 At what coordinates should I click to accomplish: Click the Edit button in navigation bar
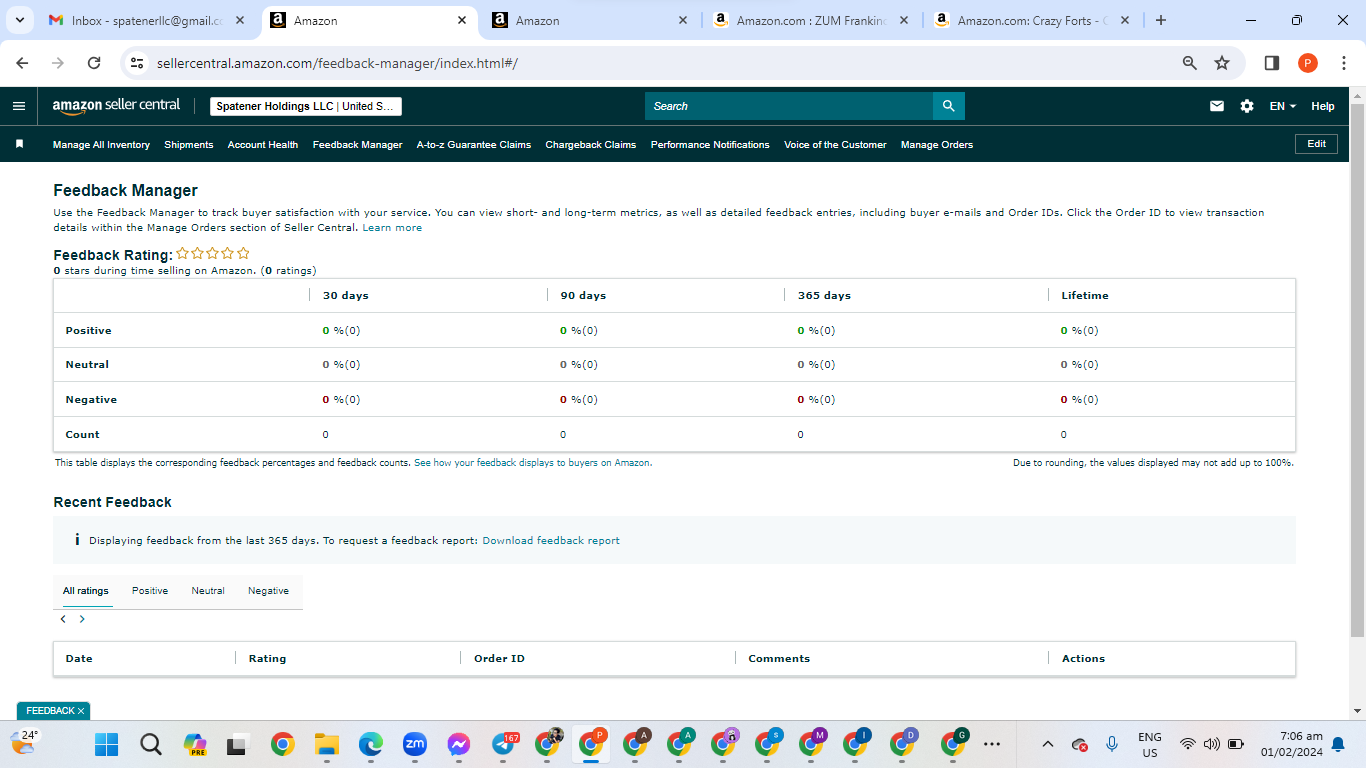click(x=1316, y=144)
